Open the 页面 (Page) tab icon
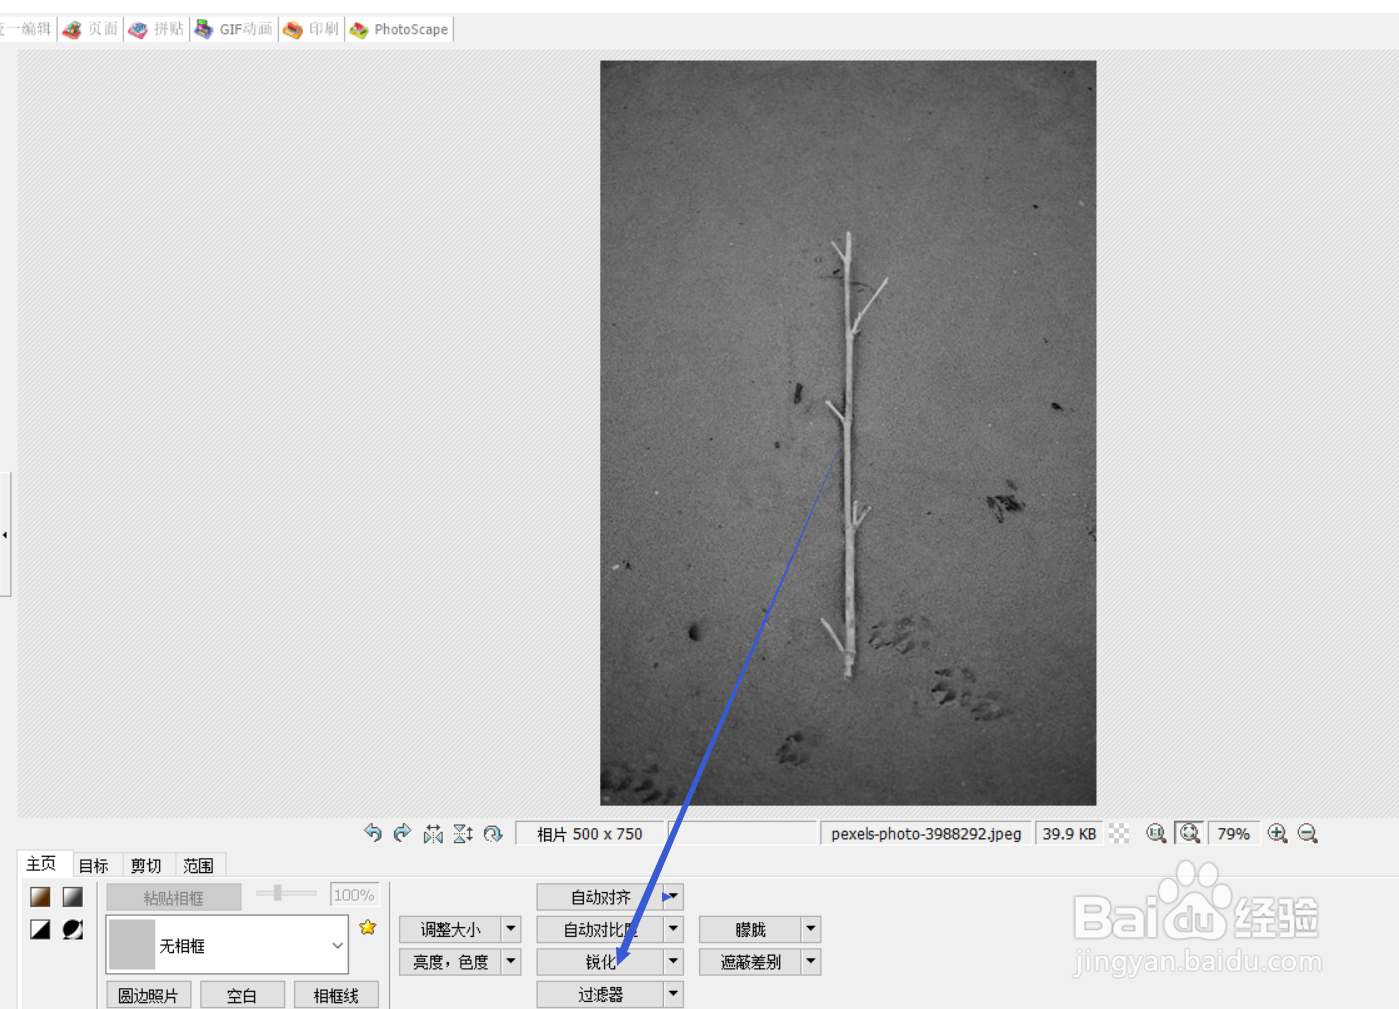Image resolution: width=1399 pixels, height=1009 pixels. (x=72, y=30)
